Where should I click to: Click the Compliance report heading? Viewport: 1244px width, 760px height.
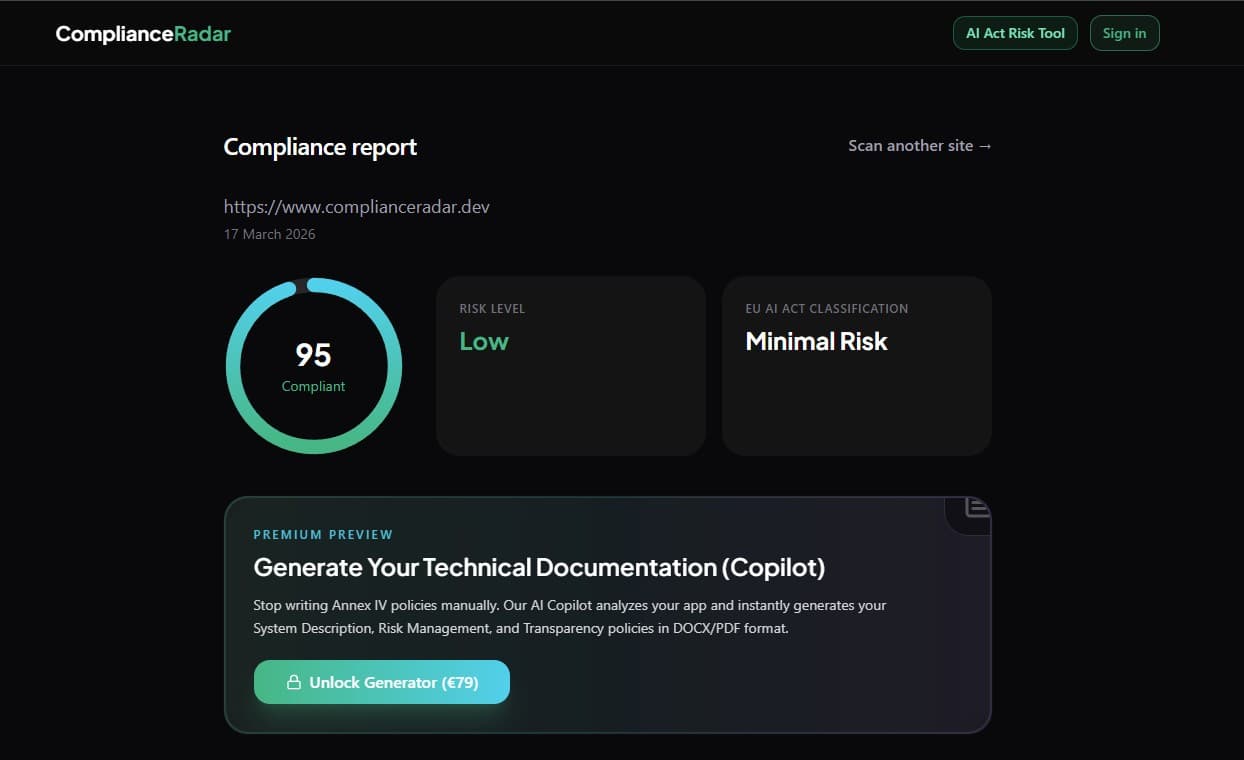tap(320, 147)
